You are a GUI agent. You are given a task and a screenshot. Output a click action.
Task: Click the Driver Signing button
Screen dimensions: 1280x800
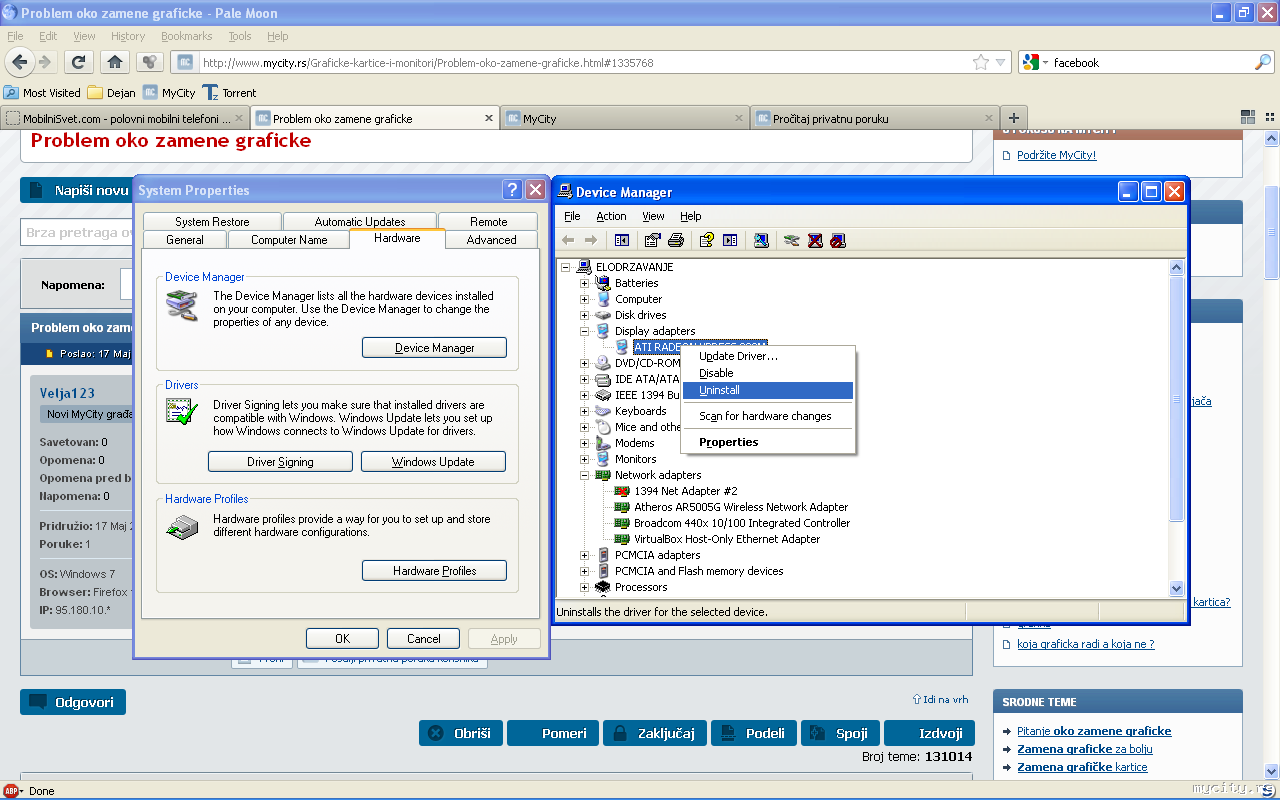(x=280, y=462)
